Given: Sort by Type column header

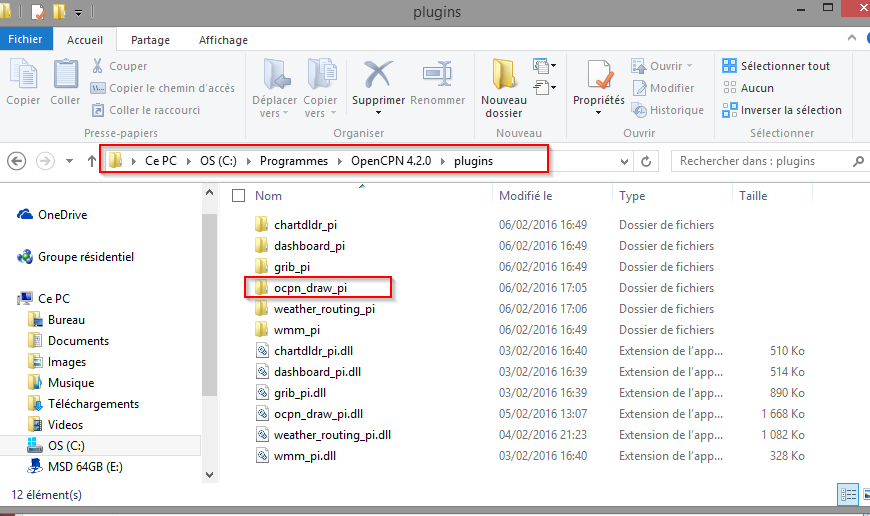Looking at the screenshot, I should pos(631,196).
